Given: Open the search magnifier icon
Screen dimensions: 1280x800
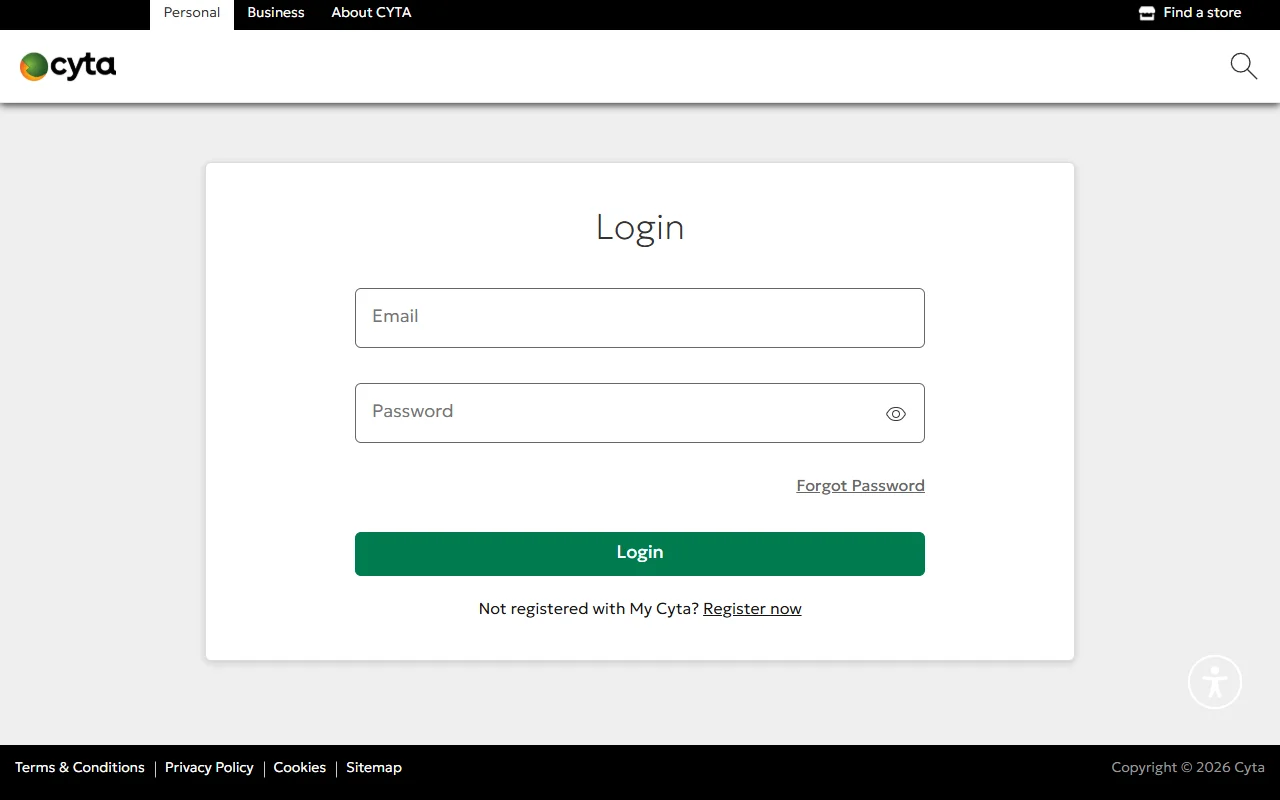Looking at the screenshot, I should [x=1243, y=66].
